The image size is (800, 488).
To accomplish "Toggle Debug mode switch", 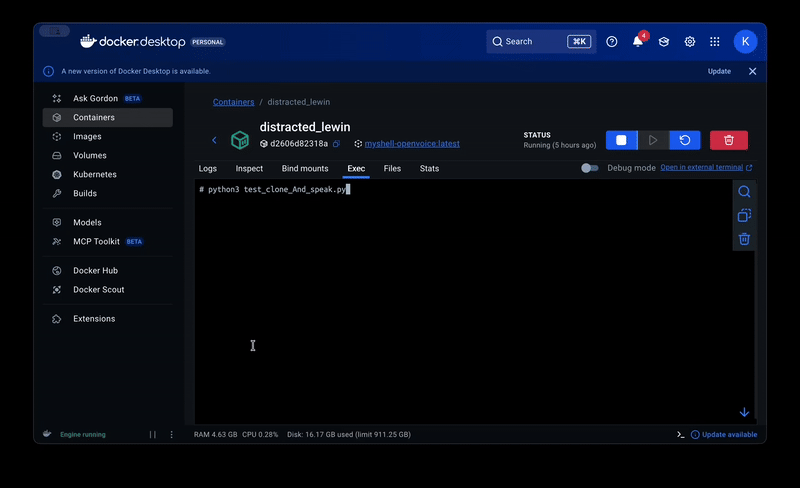I will pos(589,168).
